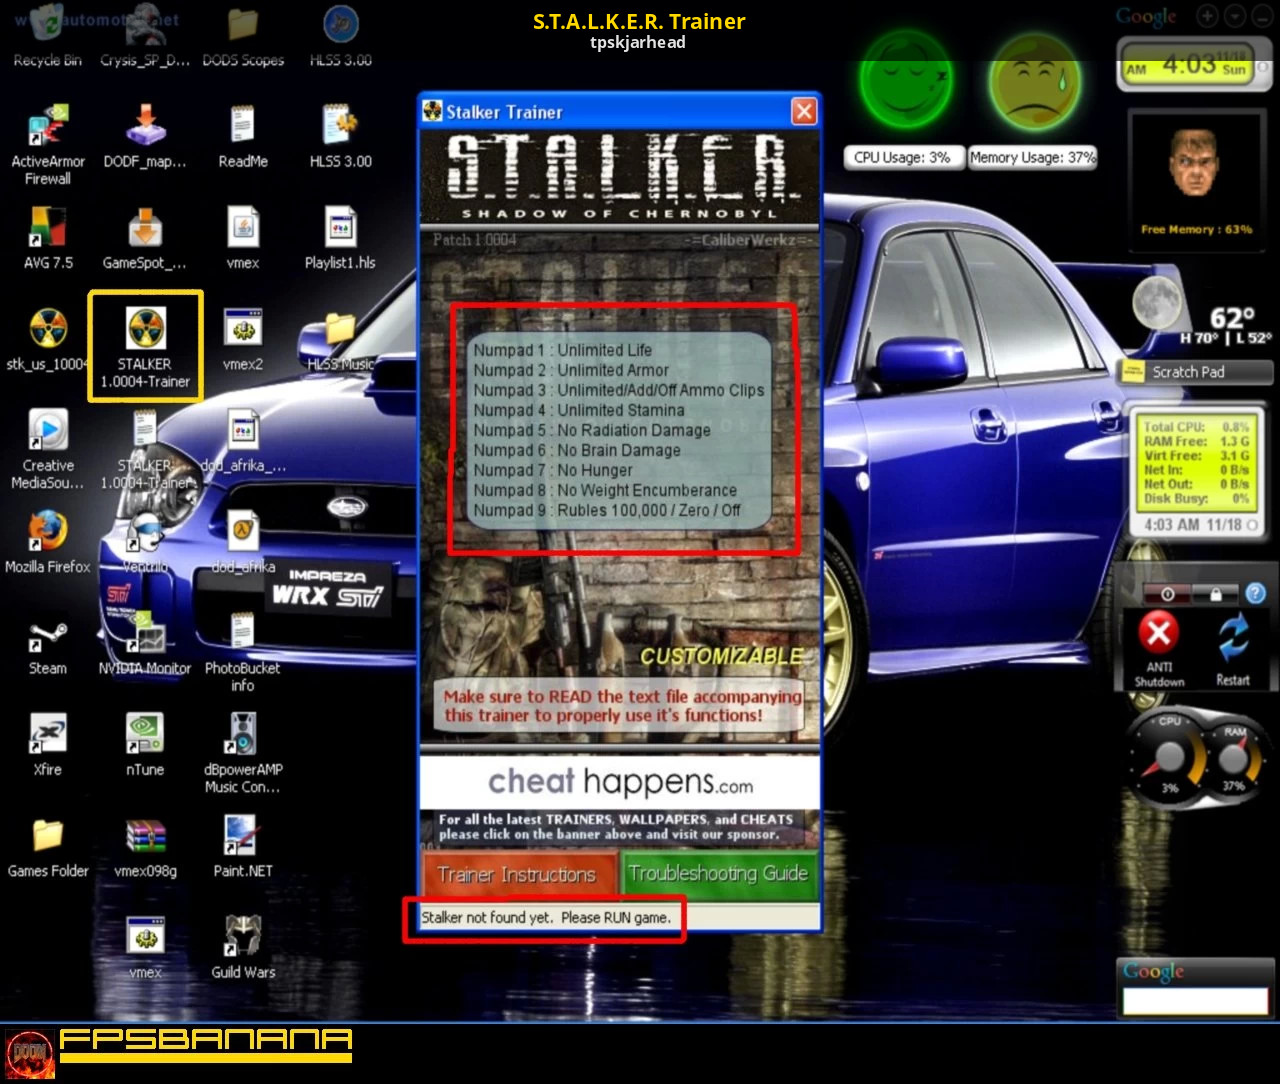
Task: Open the GameSpot_... download icon
Action: pos(145,238)
